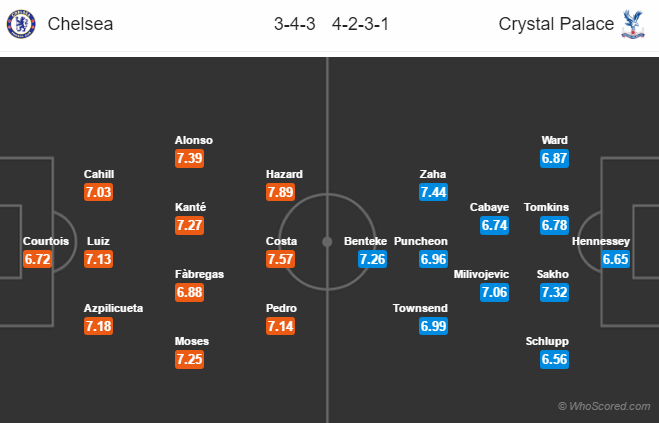
Task: Click the Azpilicueta player name
Action: click(x=113, y=308)
